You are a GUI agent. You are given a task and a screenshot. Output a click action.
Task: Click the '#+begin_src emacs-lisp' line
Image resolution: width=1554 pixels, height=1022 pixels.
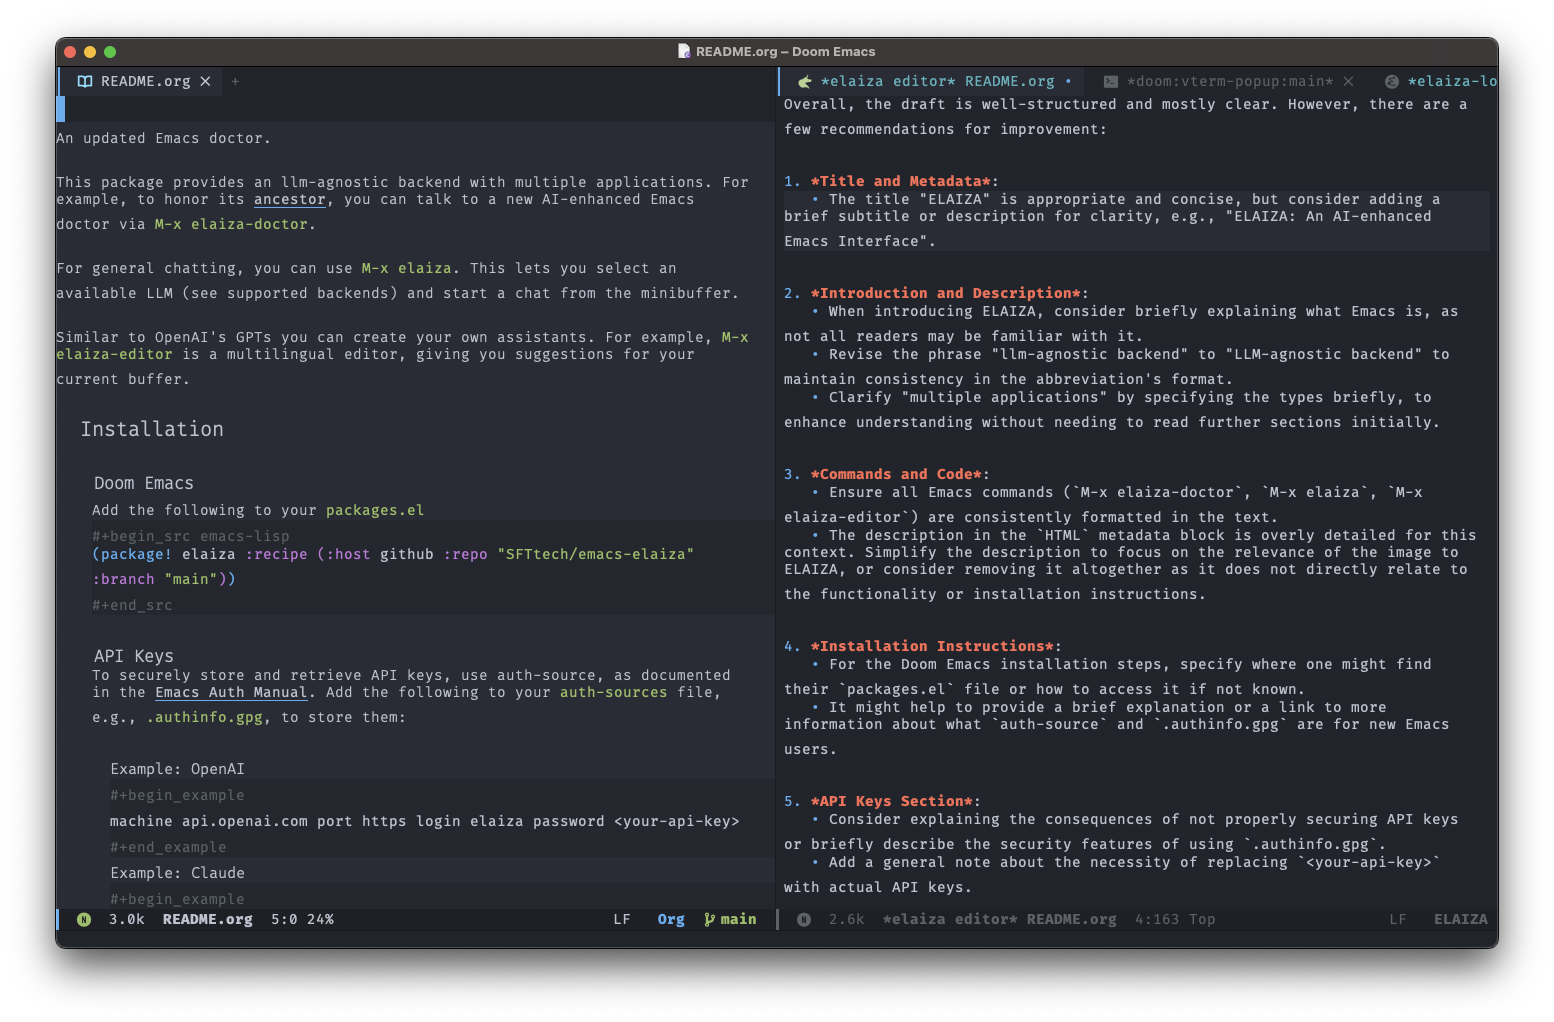191,536
